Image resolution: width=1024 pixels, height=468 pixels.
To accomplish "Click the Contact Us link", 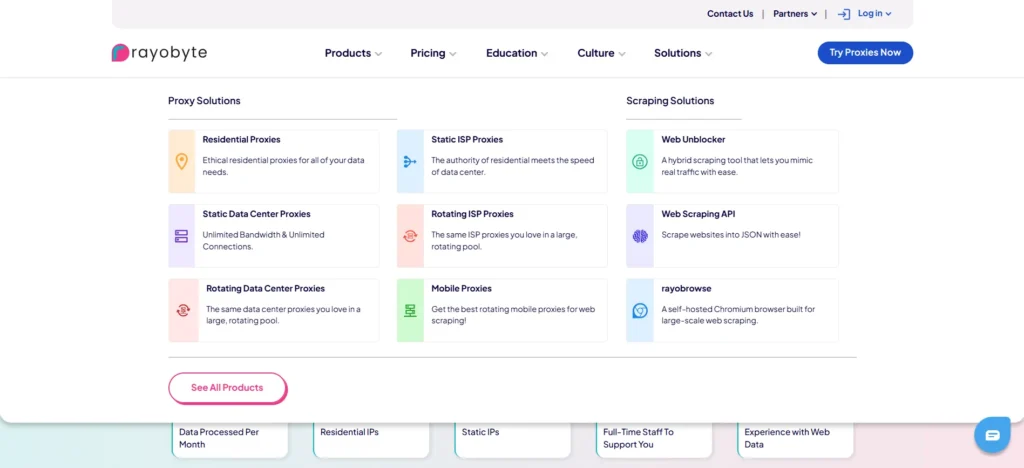I will pos(730,14).
